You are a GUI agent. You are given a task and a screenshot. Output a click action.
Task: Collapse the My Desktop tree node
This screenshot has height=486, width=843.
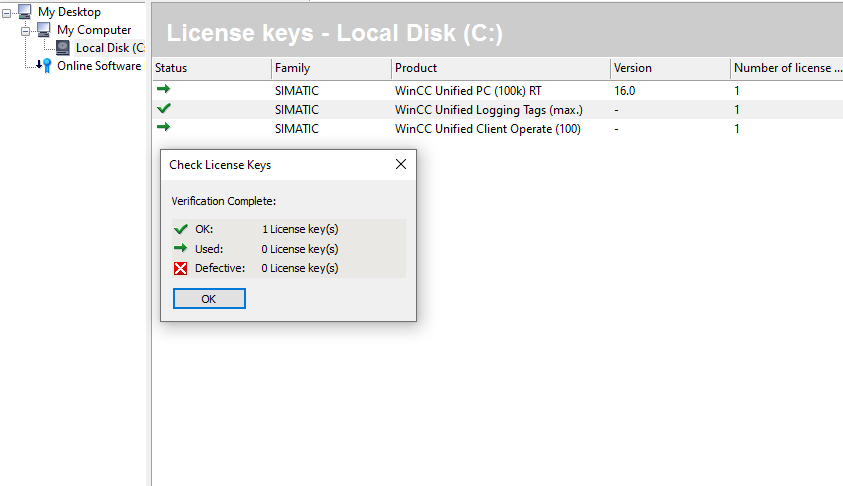tap(8, 12)
